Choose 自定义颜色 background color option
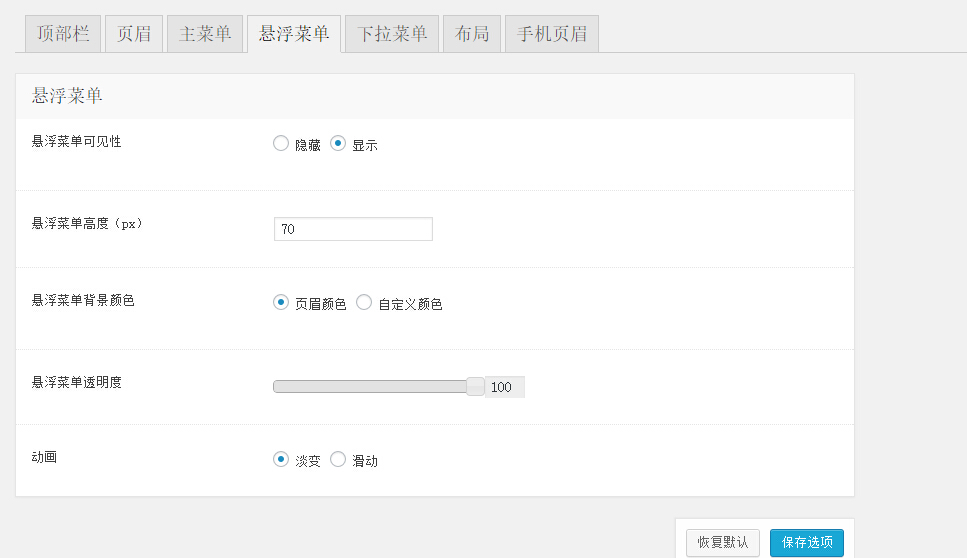967x558 pixels. pyautogui.click(x=364, y=303)
